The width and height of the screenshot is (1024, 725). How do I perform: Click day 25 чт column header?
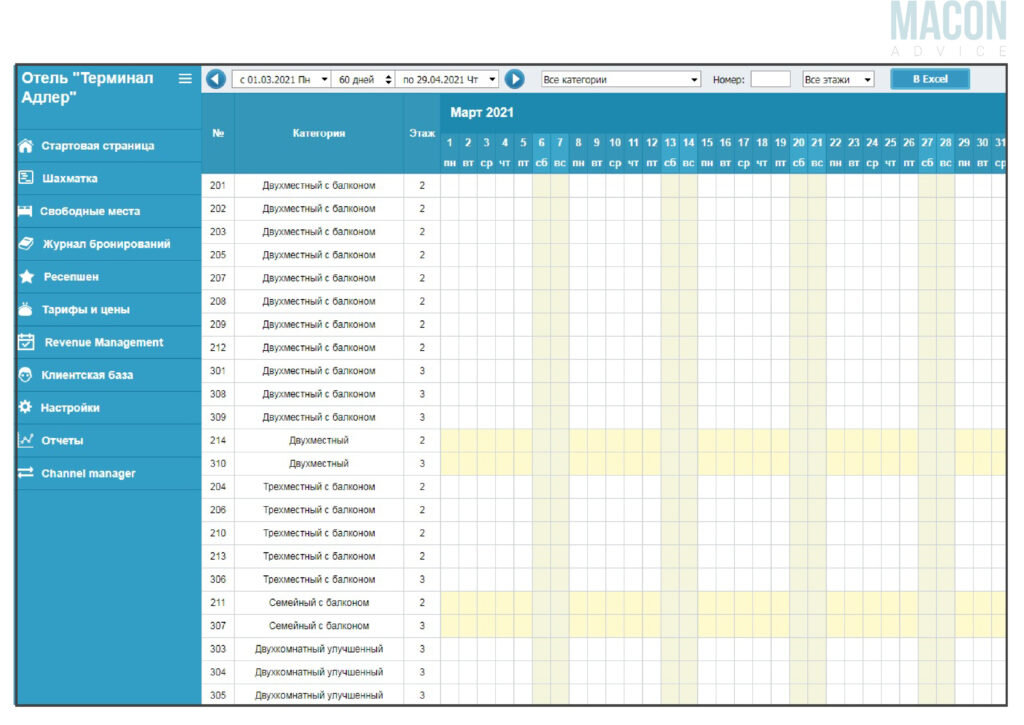890,152
